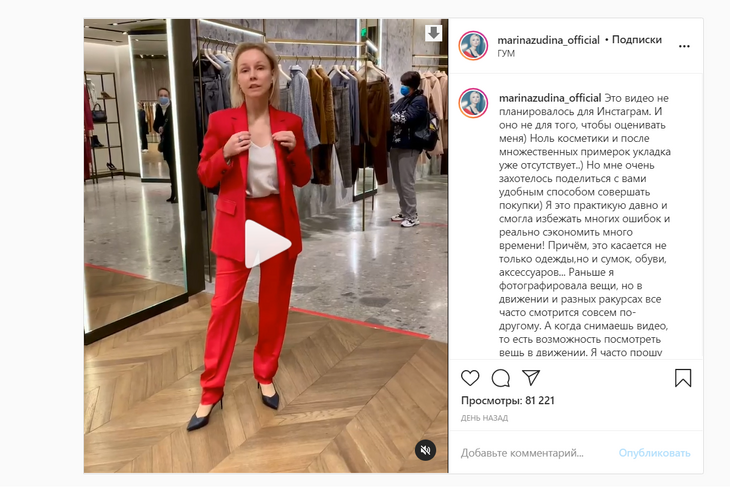Open header profile avatar of marinazudina_official
This screenshot has height=487, width=730.
click(473, 46)
